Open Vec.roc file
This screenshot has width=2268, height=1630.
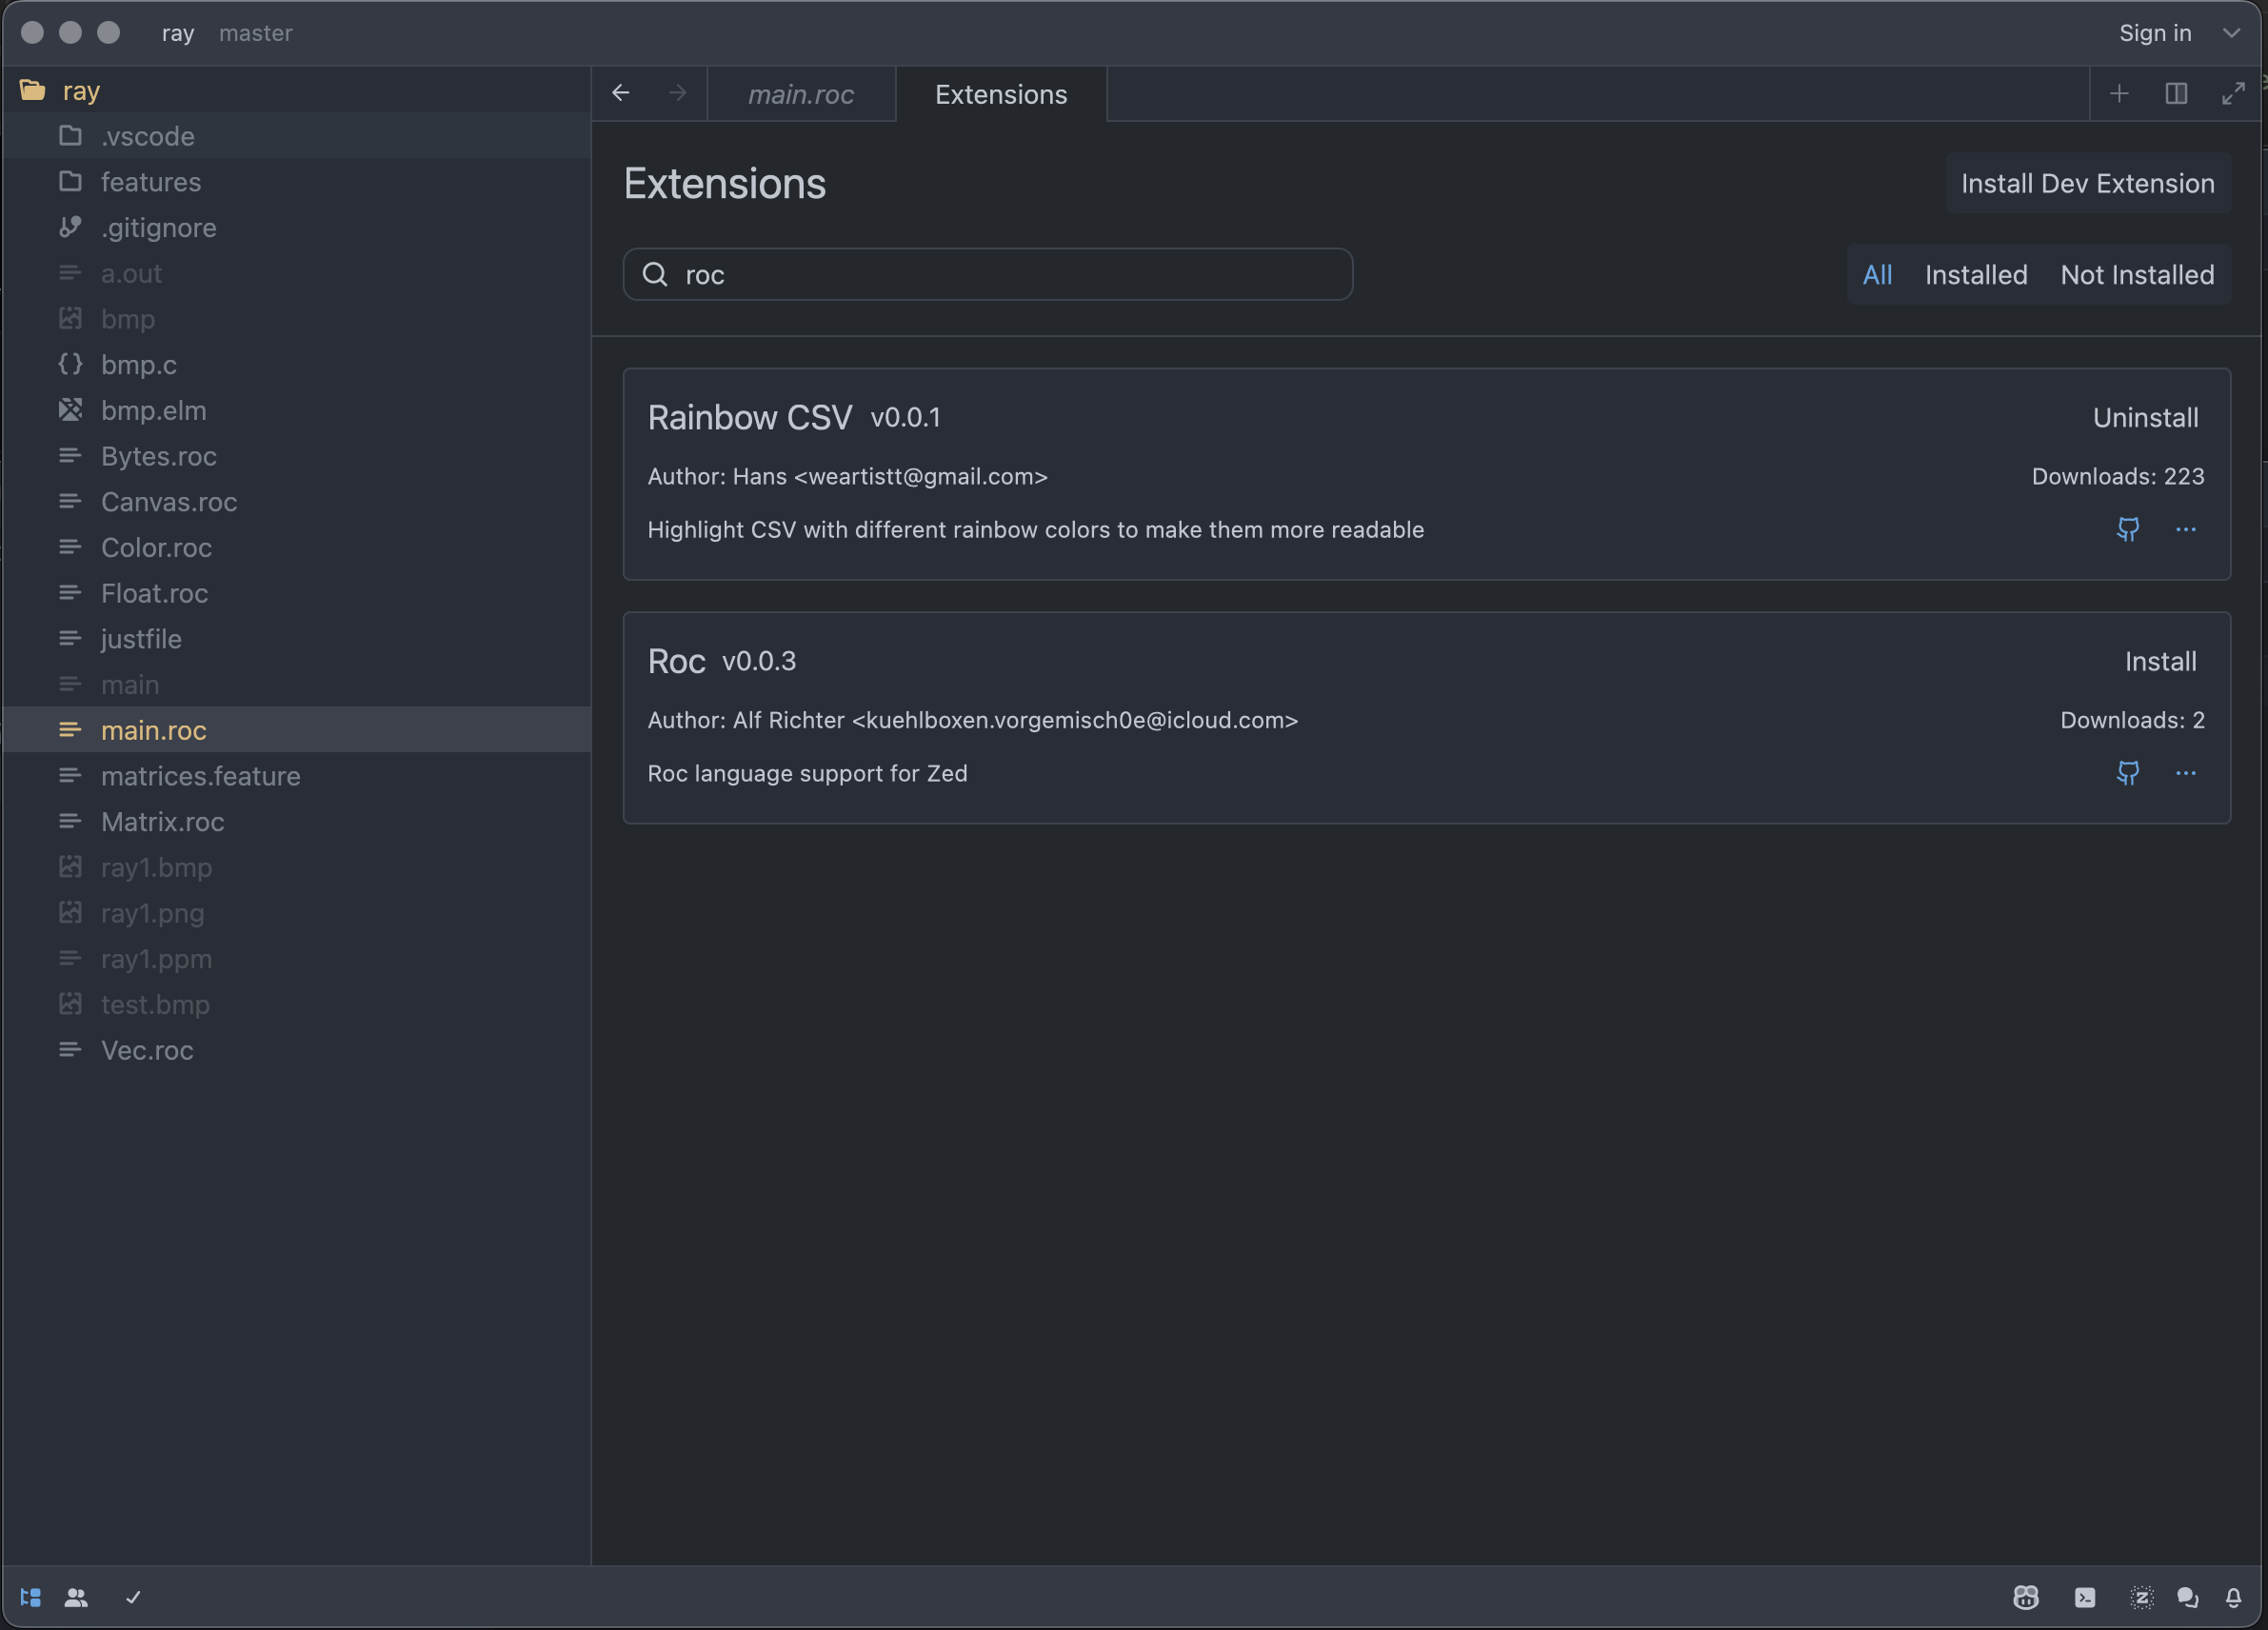click(x=296, y=1050)
